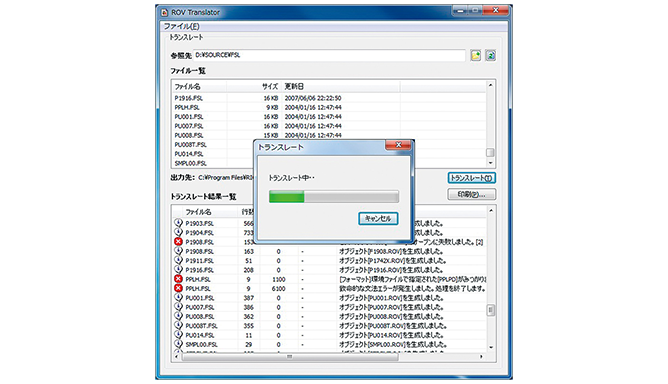The width and height of the screenshot is (668, 384).
Task: Click results horizontal scrollbar left arrow
Action: pos(176,357)
